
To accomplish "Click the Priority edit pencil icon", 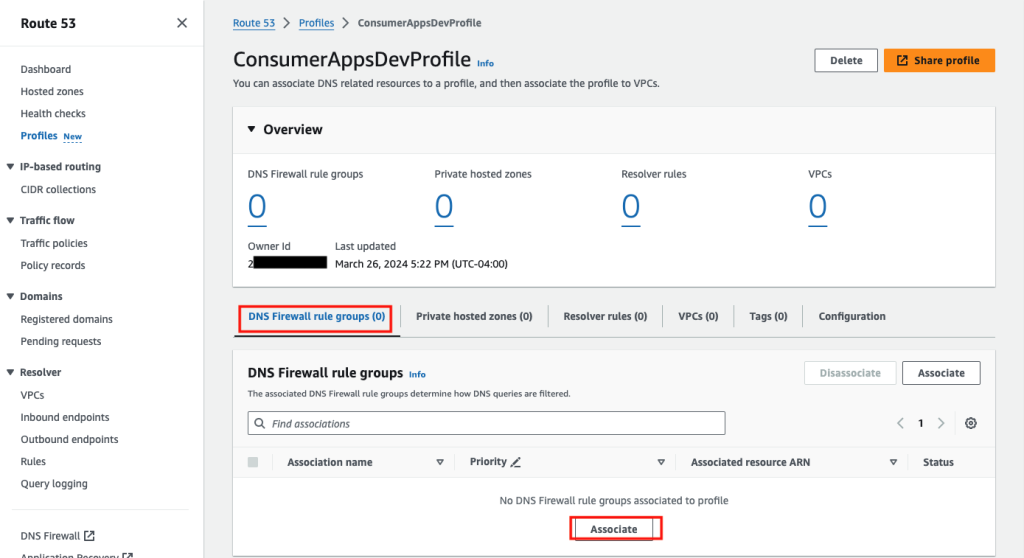I will coord(515,462).
